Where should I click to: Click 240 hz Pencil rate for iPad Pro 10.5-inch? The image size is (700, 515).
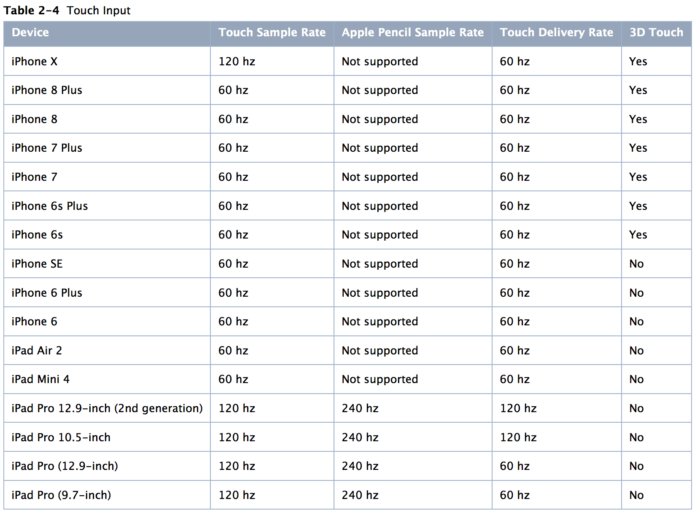point(360,437)
